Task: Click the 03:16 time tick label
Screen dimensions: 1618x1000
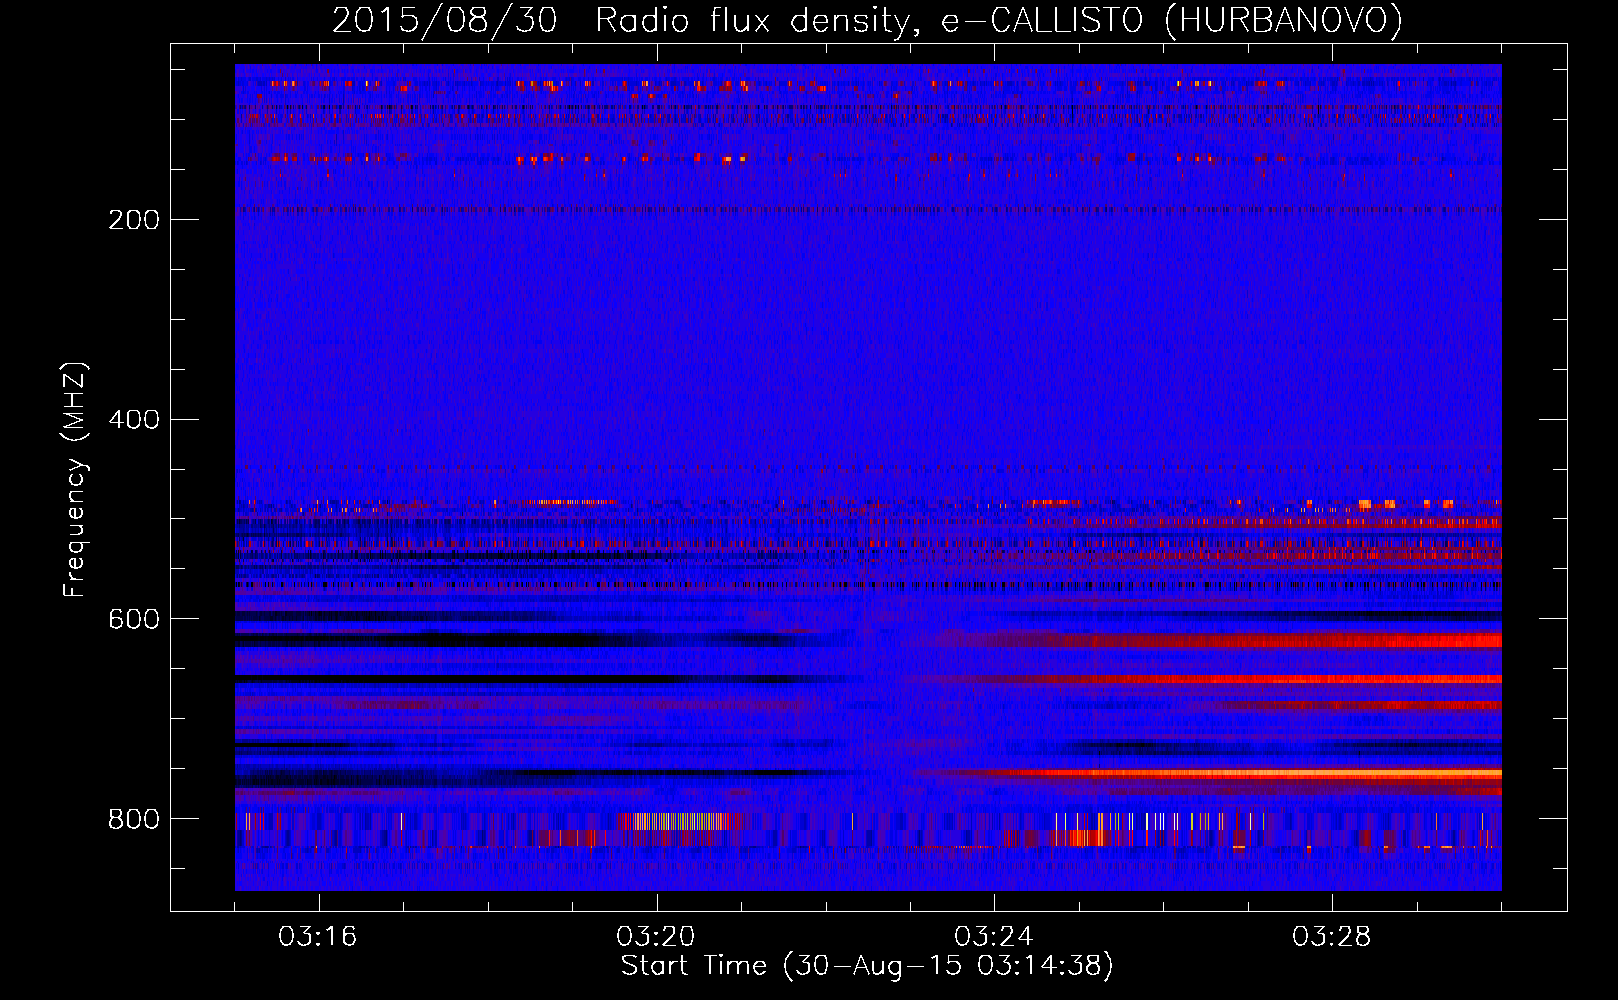Action: (x=318, y=937)
